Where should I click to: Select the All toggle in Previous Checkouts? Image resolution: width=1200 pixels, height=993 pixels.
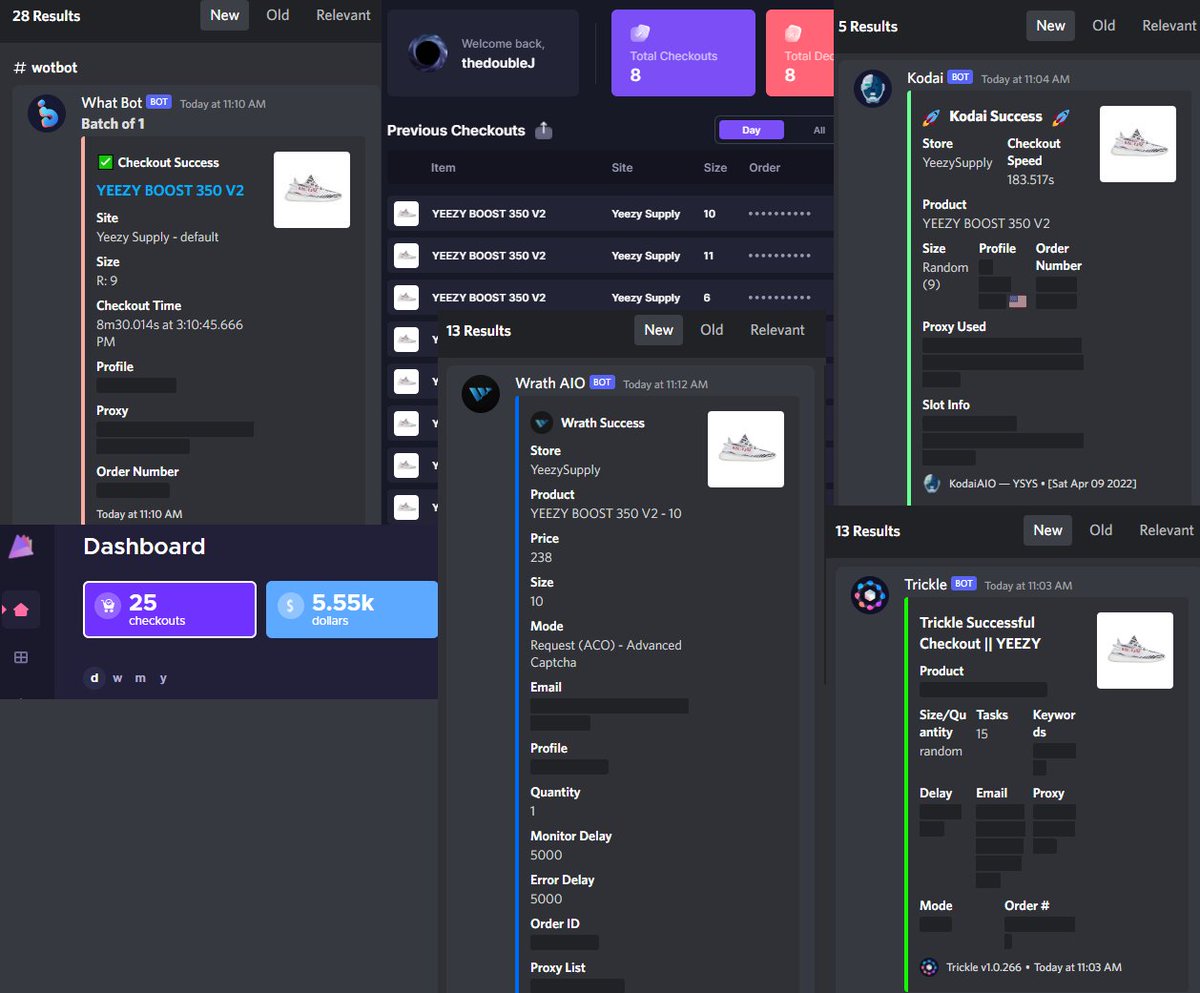[x=819, y=130]
